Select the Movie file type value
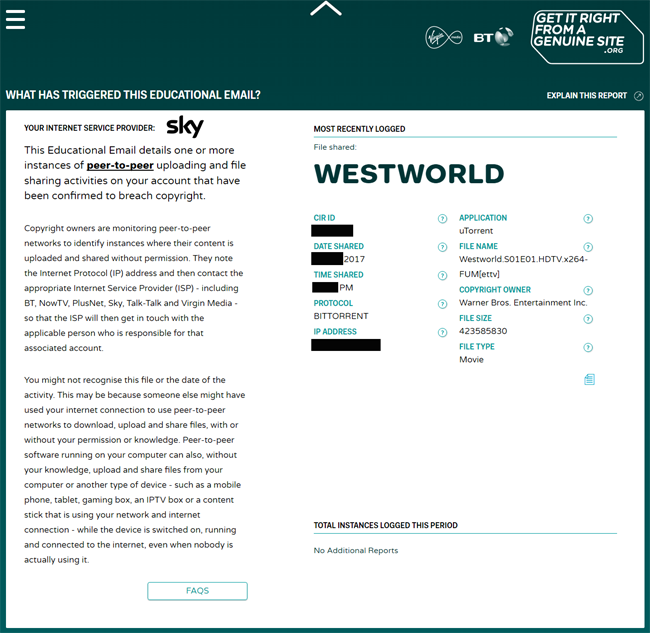The image size is (650, 633). click(471, 359)
